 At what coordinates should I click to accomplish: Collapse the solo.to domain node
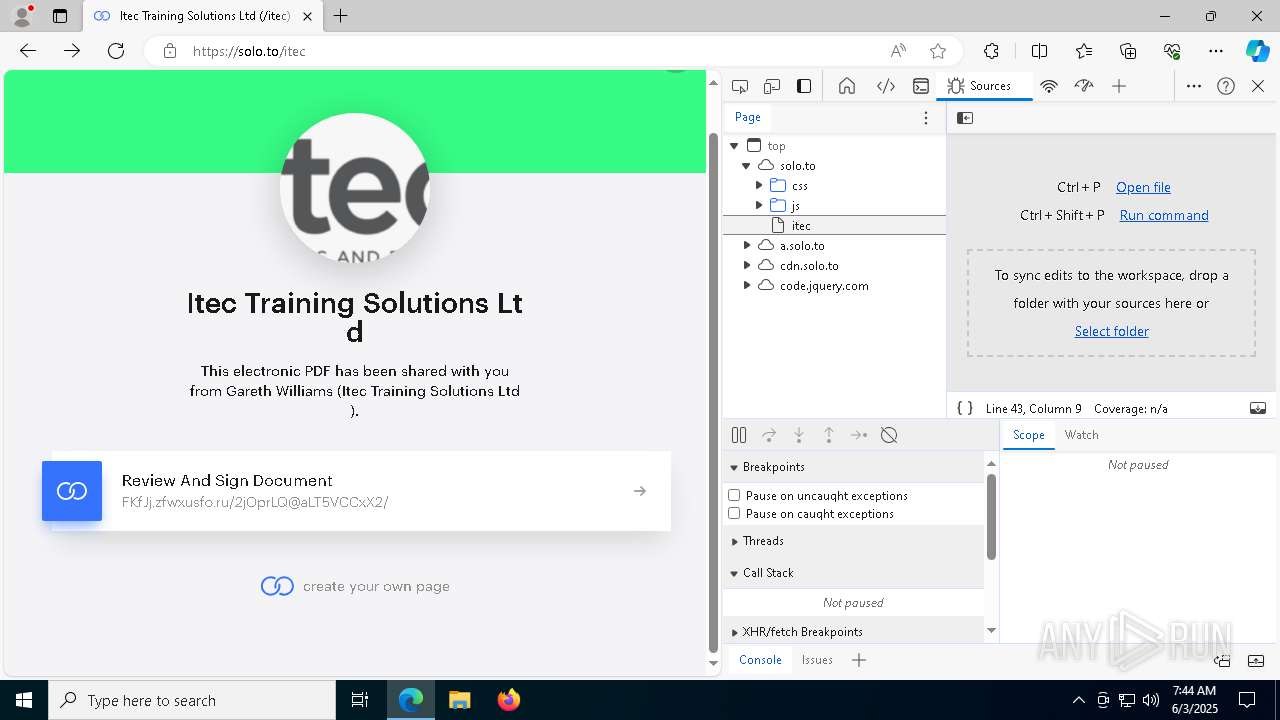coord(746,166)
